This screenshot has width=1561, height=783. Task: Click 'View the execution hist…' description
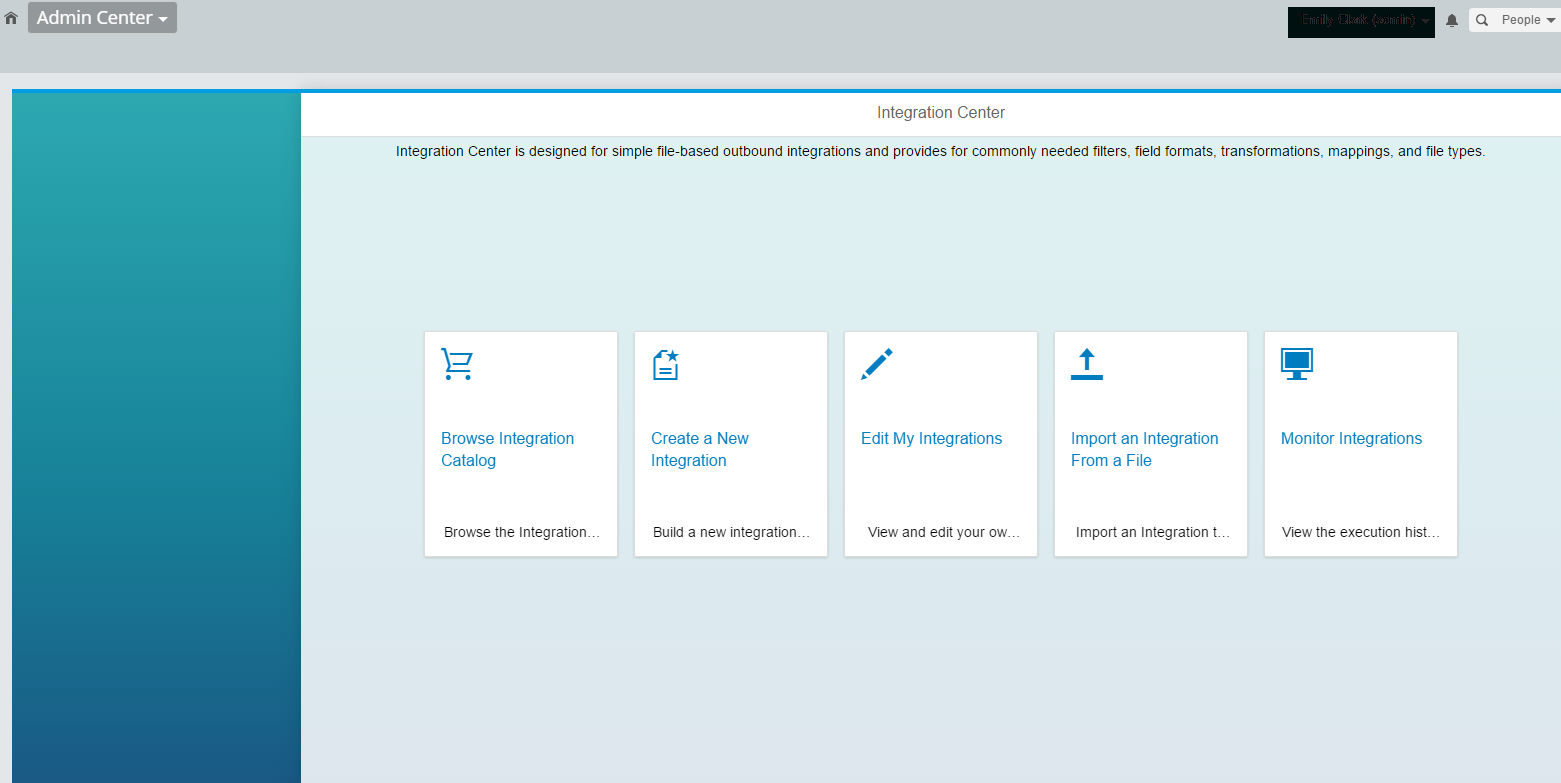1361,532
